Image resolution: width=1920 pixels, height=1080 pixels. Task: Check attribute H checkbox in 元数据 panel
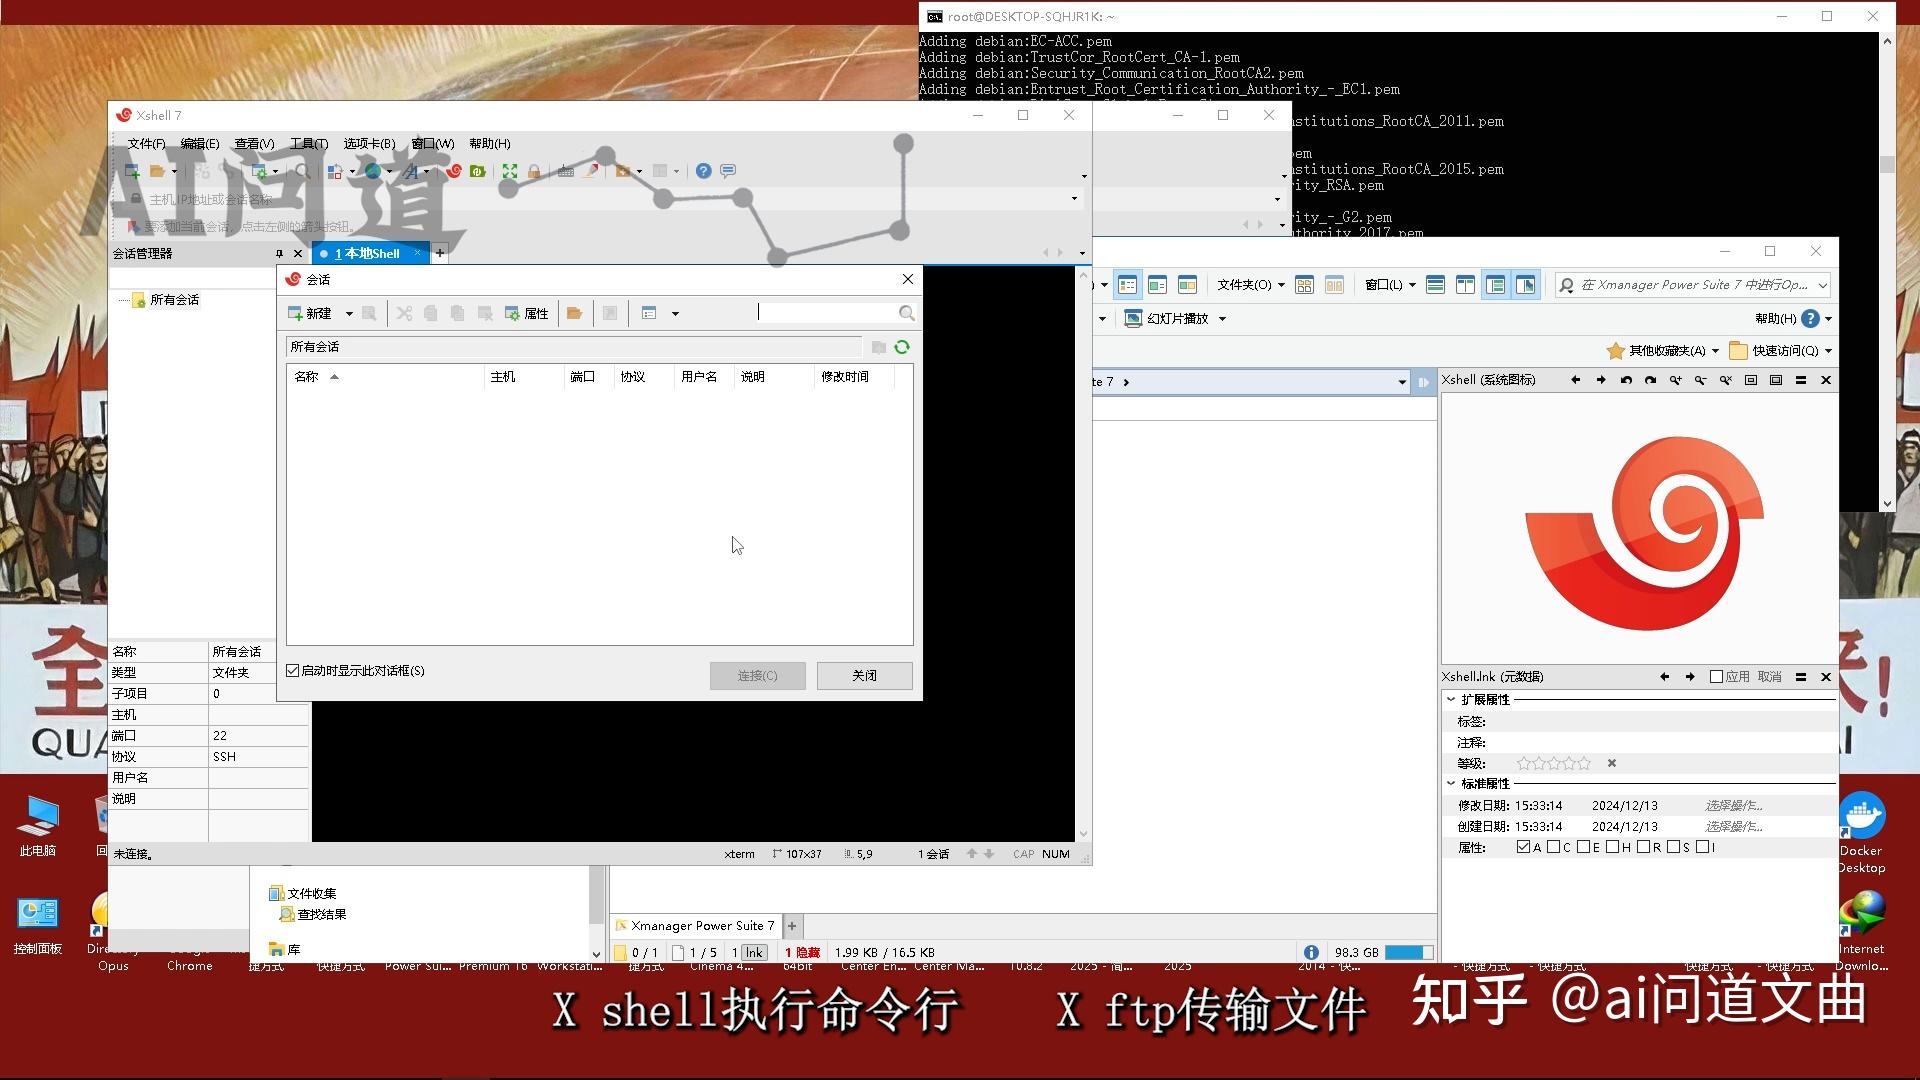pos(1613,847)
